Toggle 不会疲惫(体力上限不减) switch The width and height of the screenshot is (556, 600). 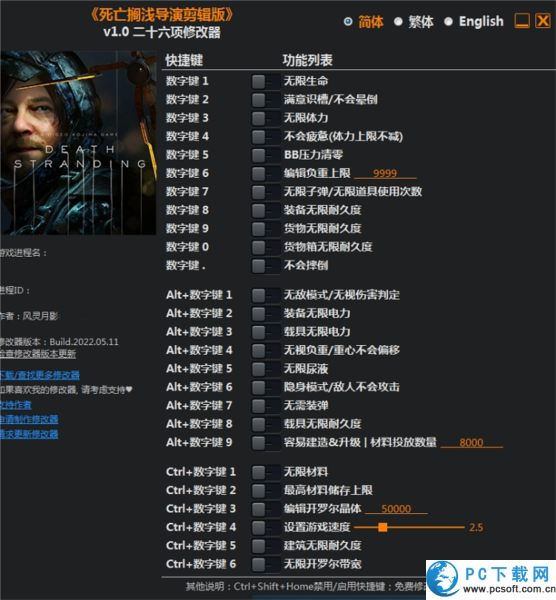265,137
